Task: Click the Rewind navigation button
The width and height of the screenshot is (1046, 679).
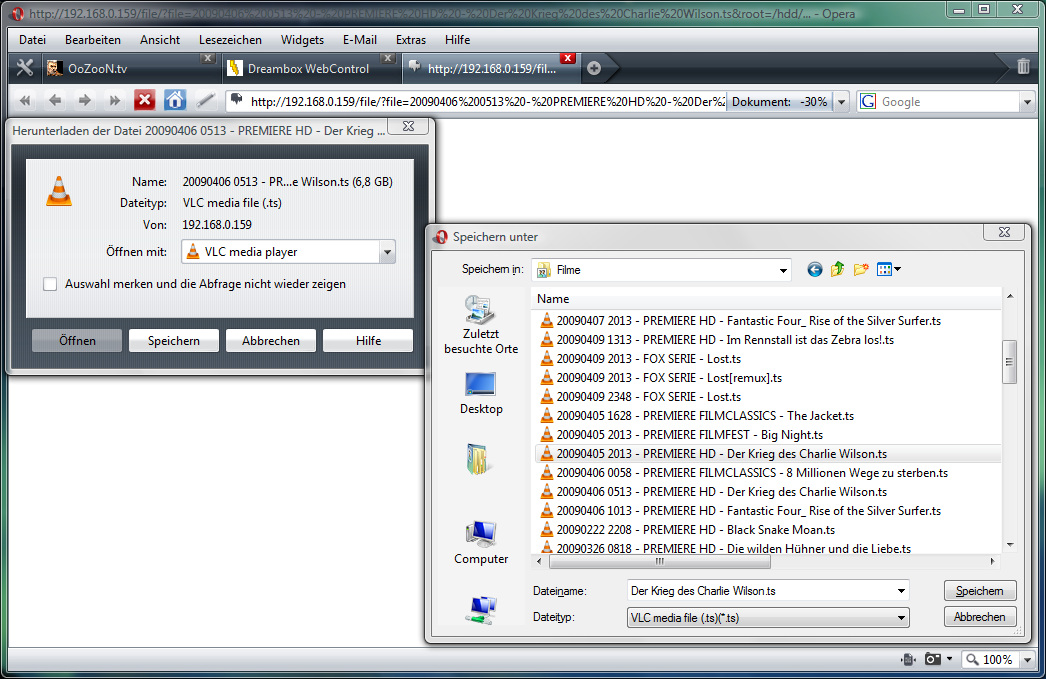Action: pyautogui.click(x=25, y=101)
